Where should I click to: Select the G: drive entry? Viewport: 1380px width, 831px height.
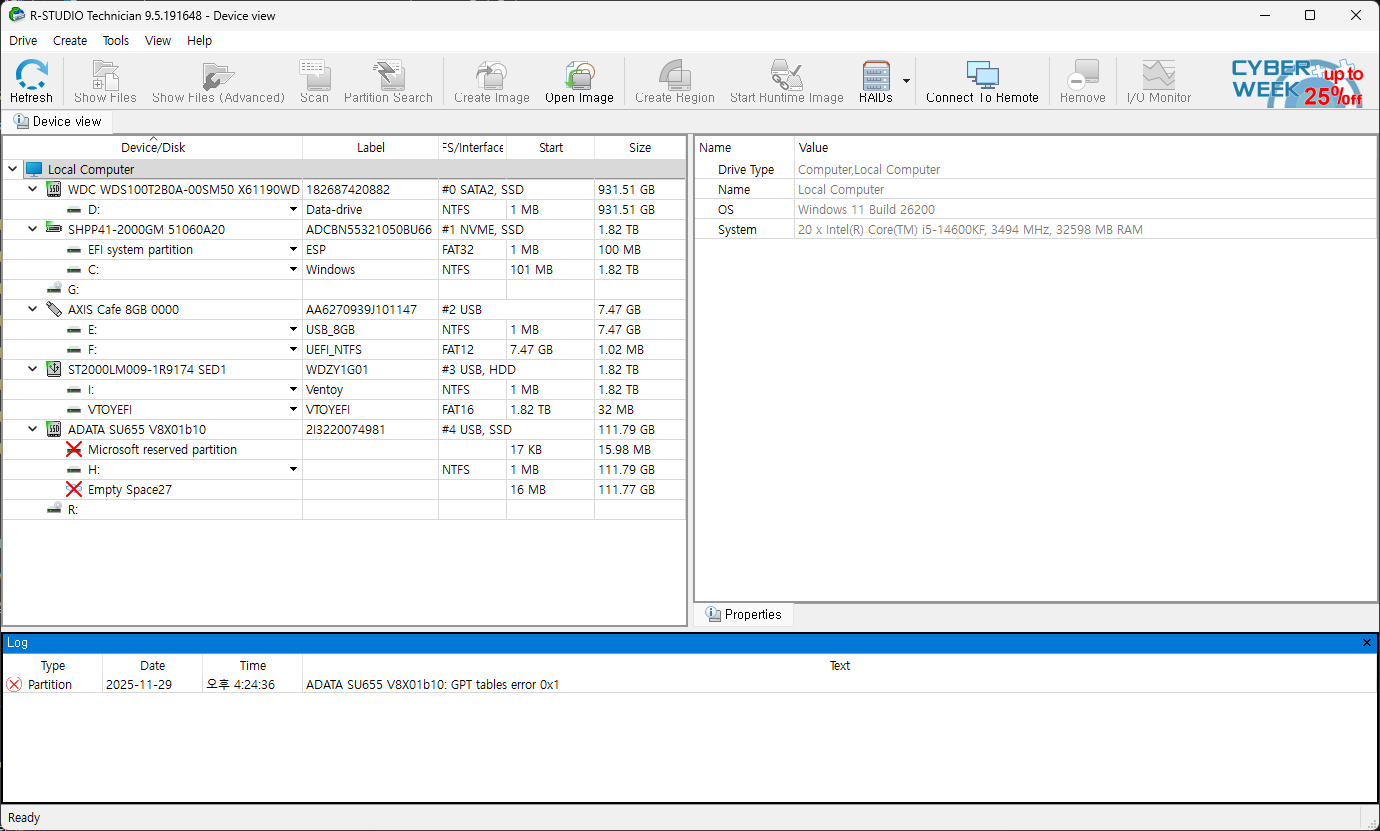(73, 290)
